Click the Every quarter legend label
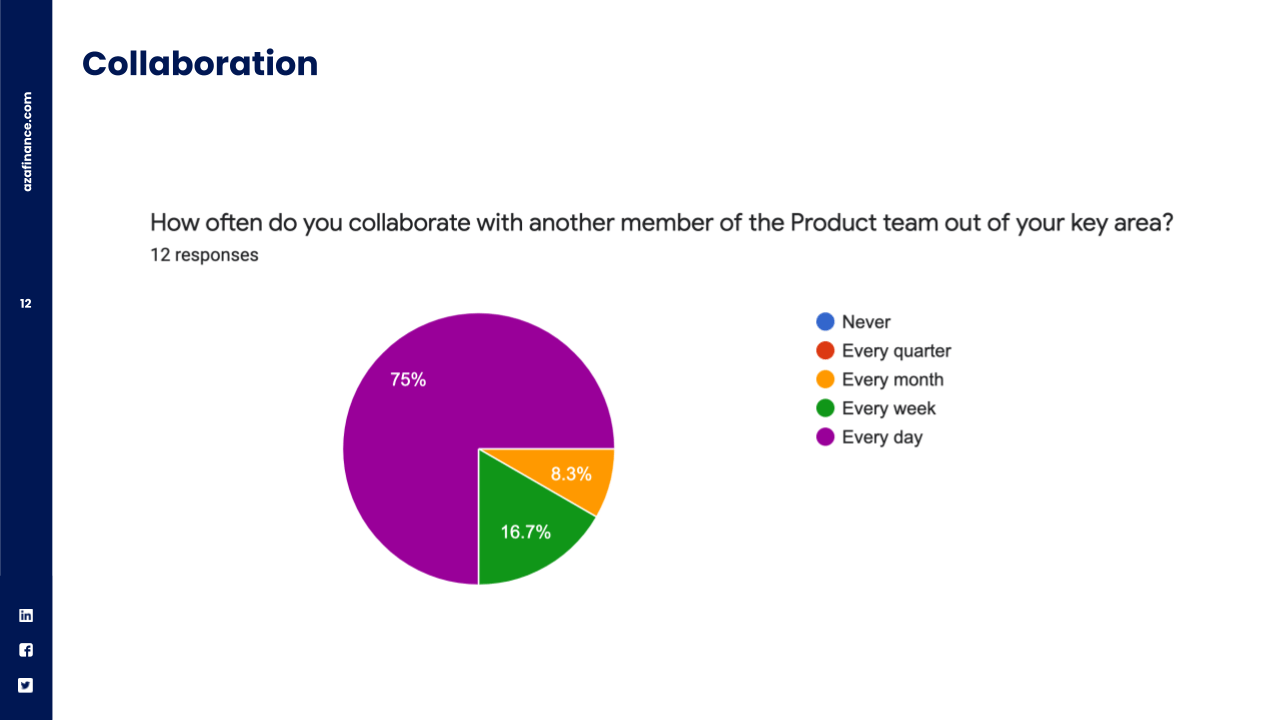 896,351
